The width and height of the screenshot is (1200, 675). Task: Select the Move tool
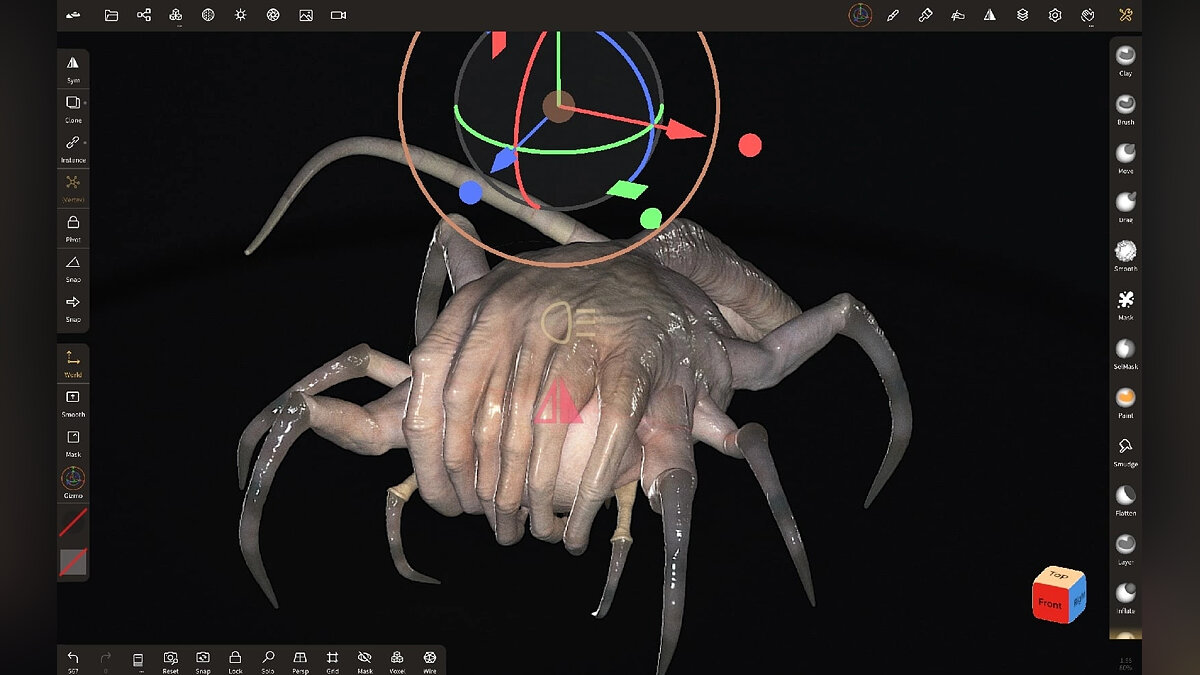1126,158
